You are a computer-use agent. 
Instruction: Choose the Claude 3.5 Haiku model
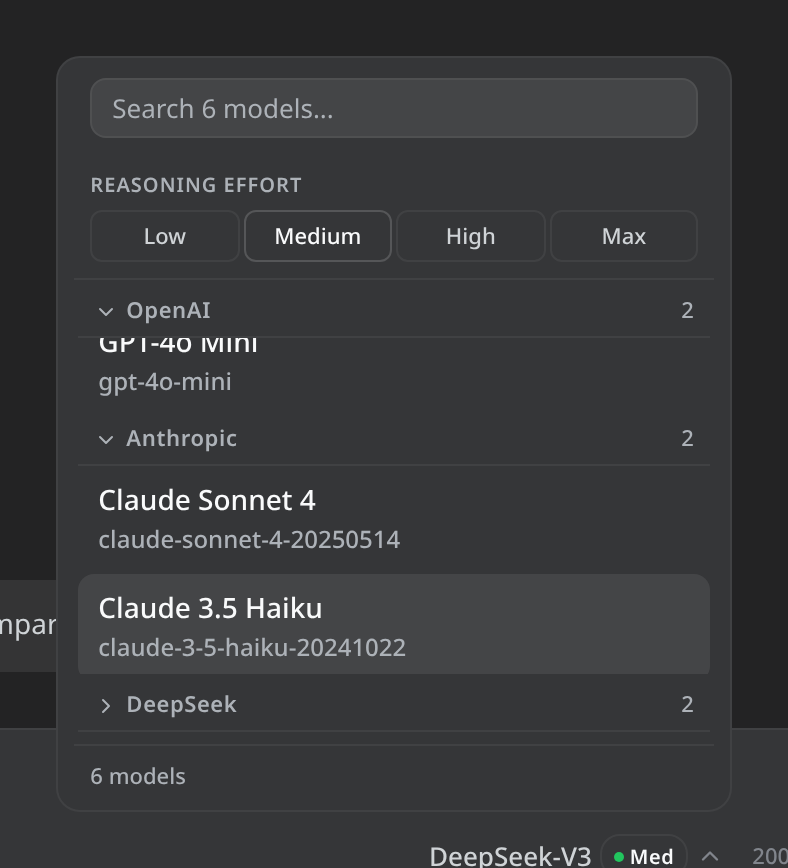pos(394,624)
